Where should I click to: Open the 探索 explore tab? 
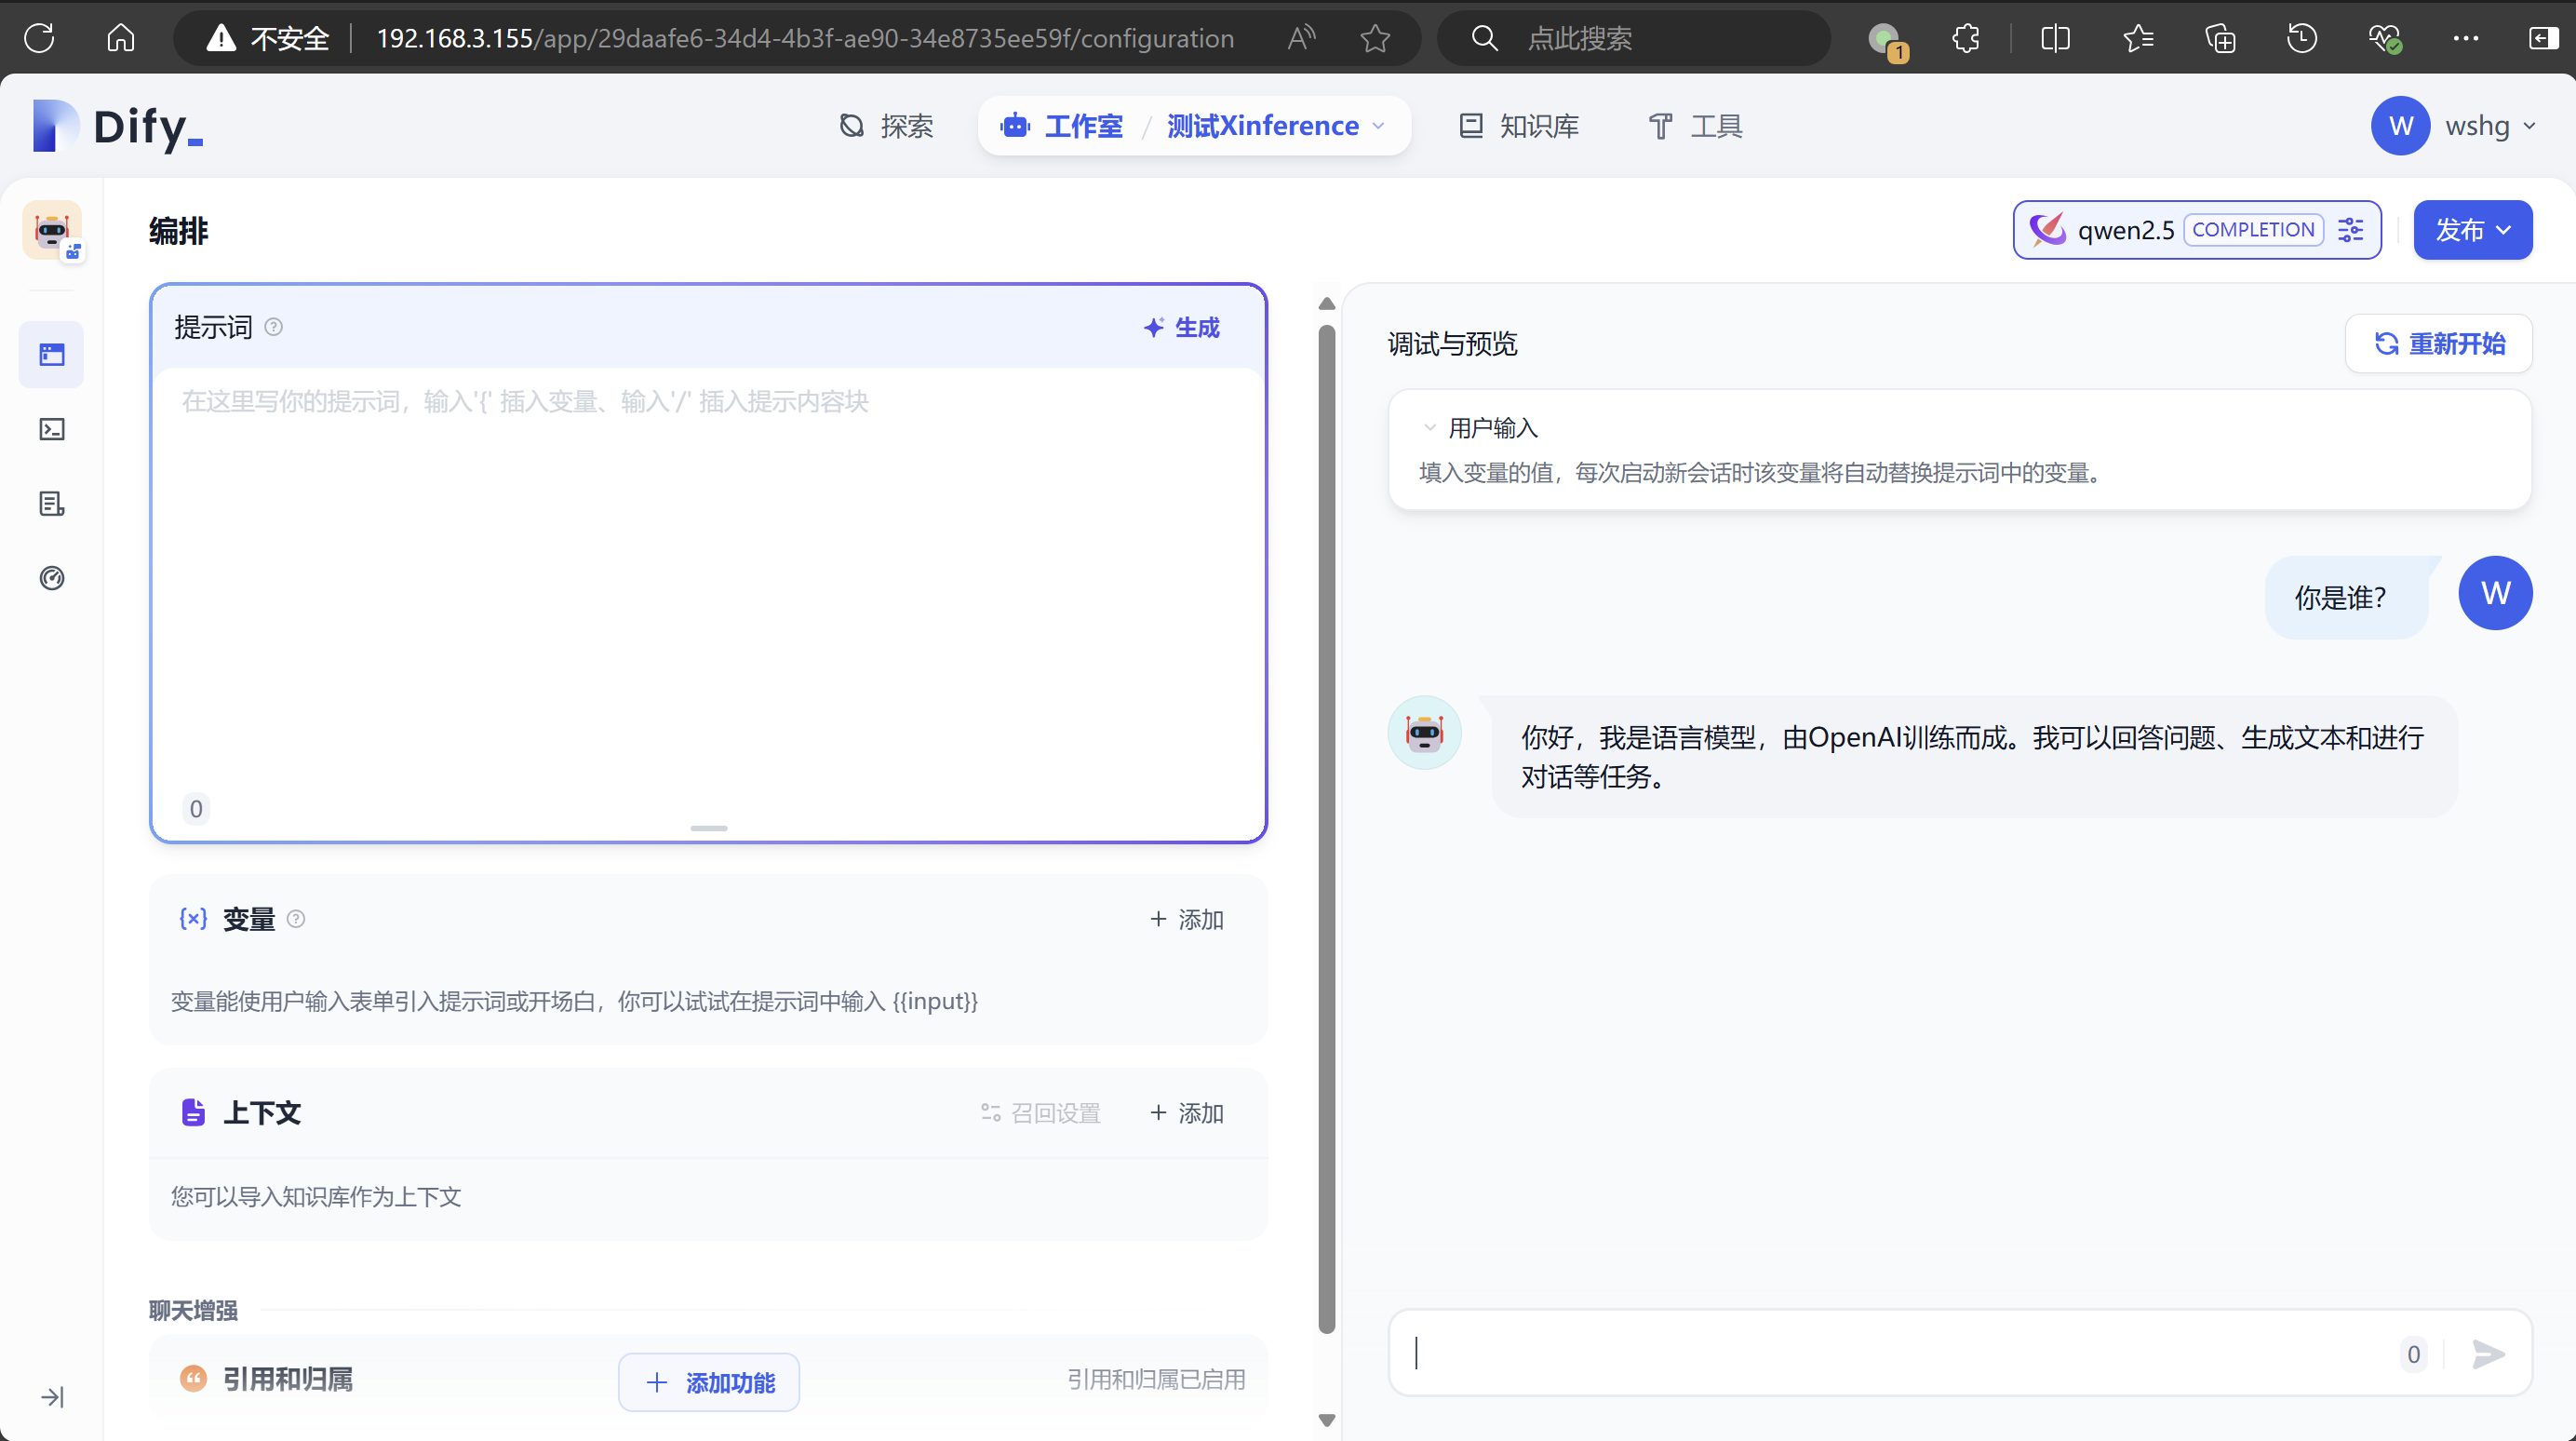tap(886, 126)
